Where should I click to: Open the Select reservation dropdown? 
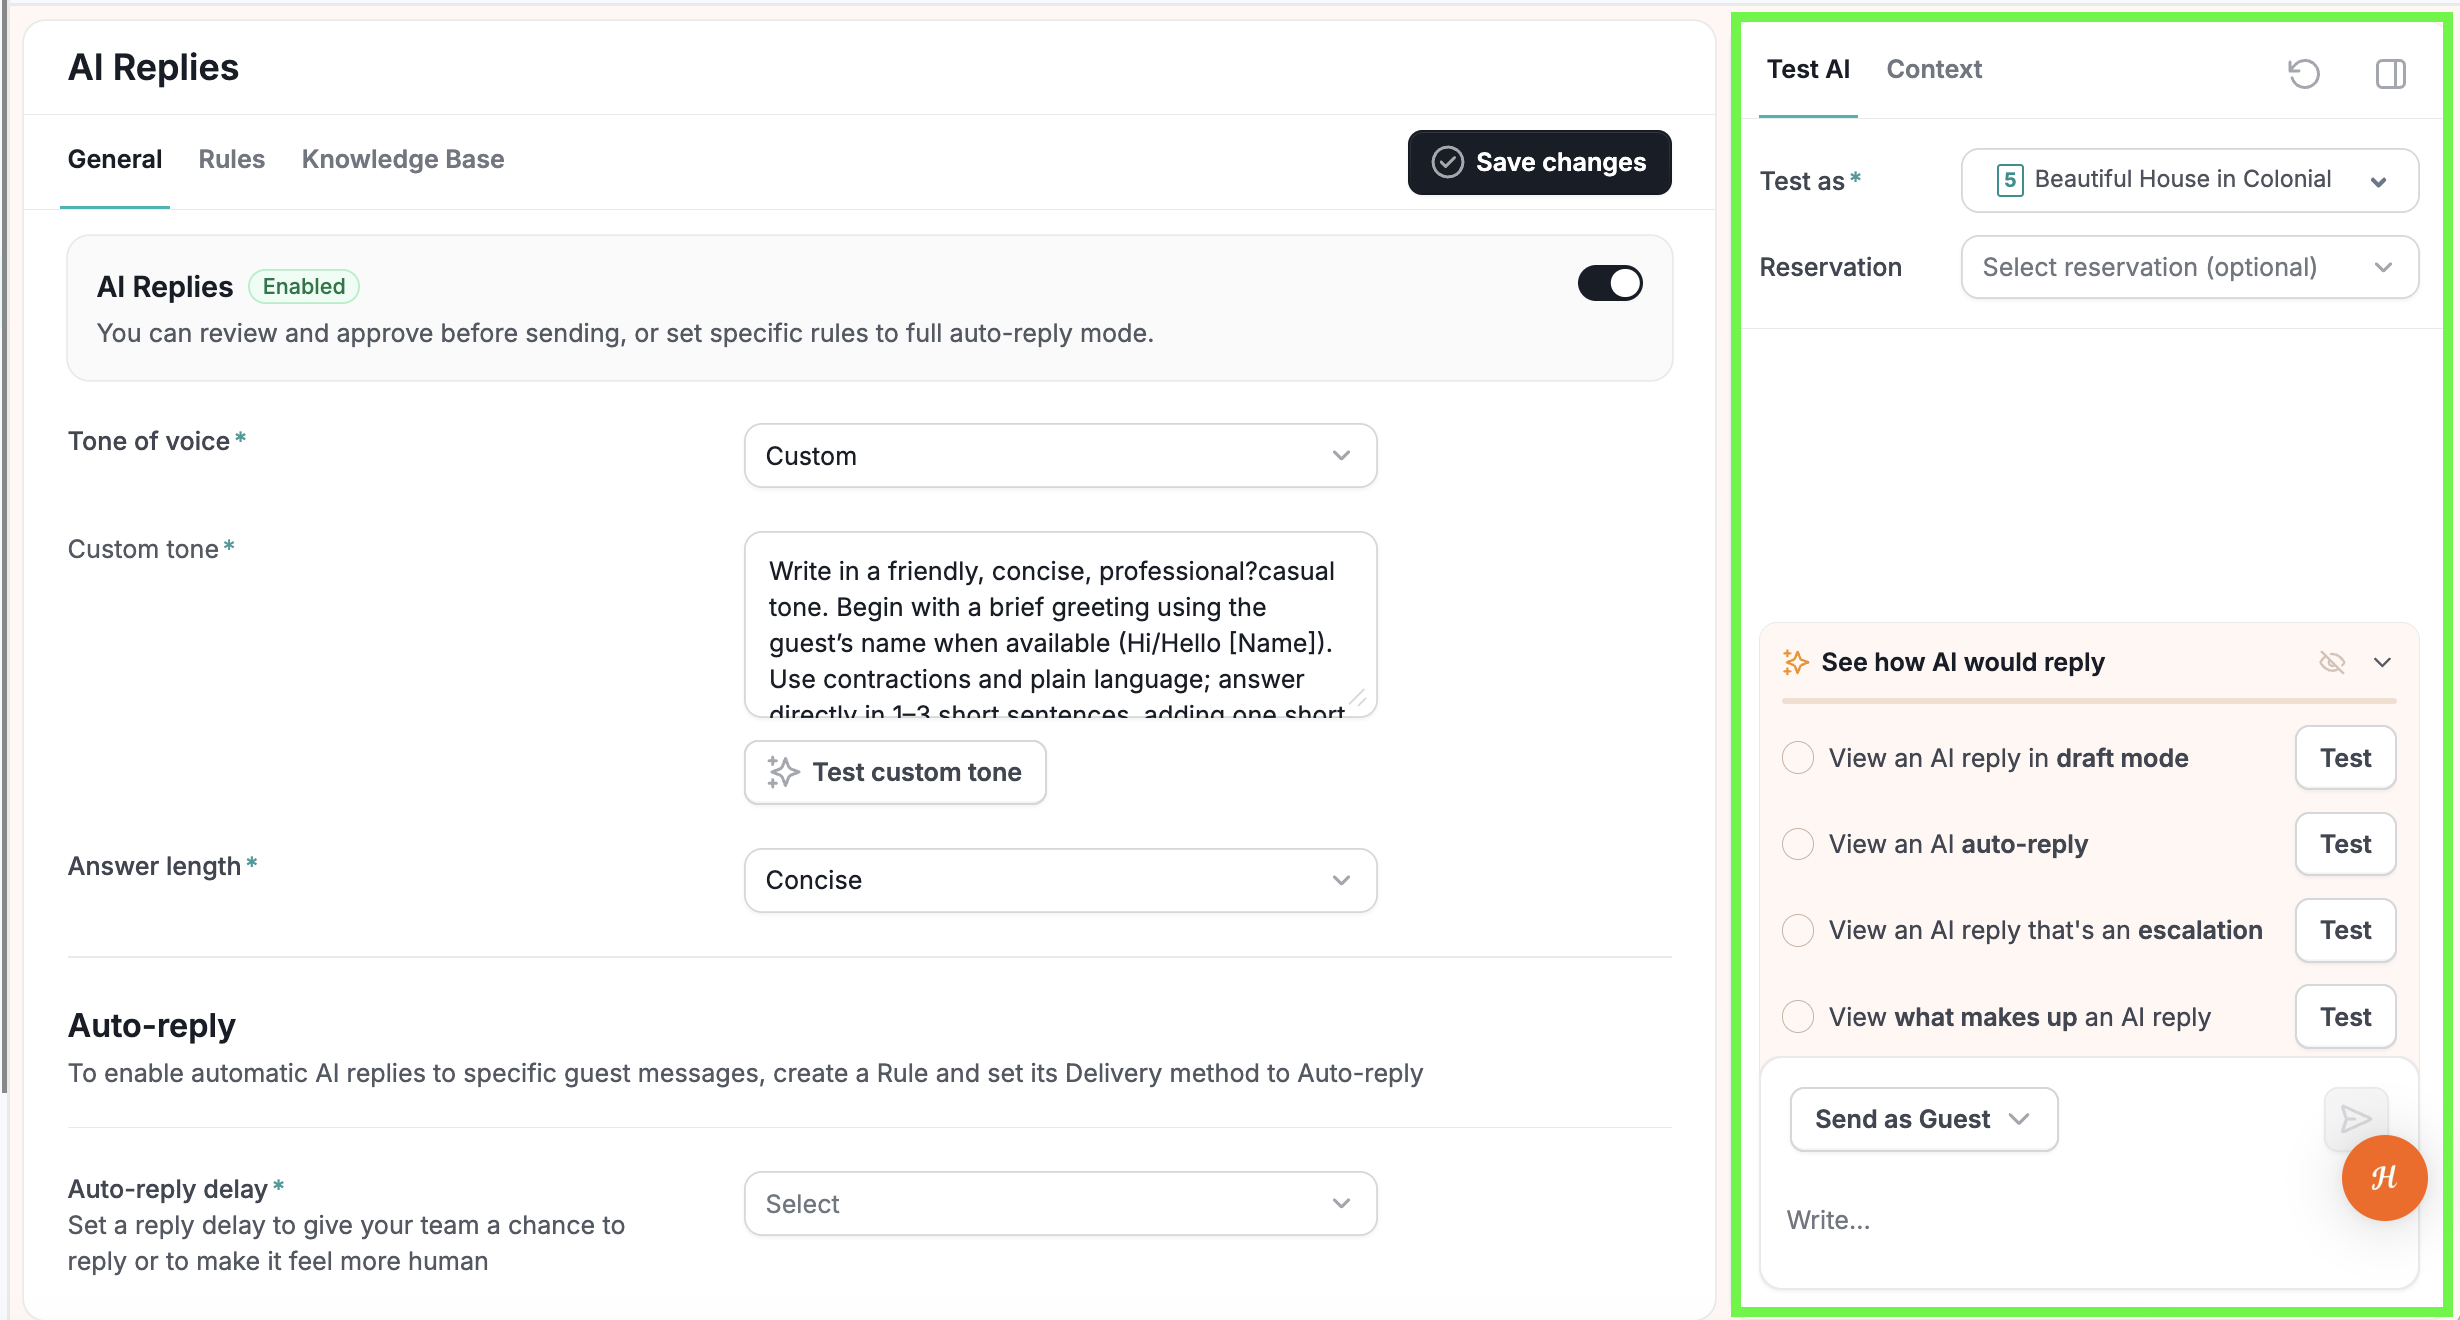2190,267
